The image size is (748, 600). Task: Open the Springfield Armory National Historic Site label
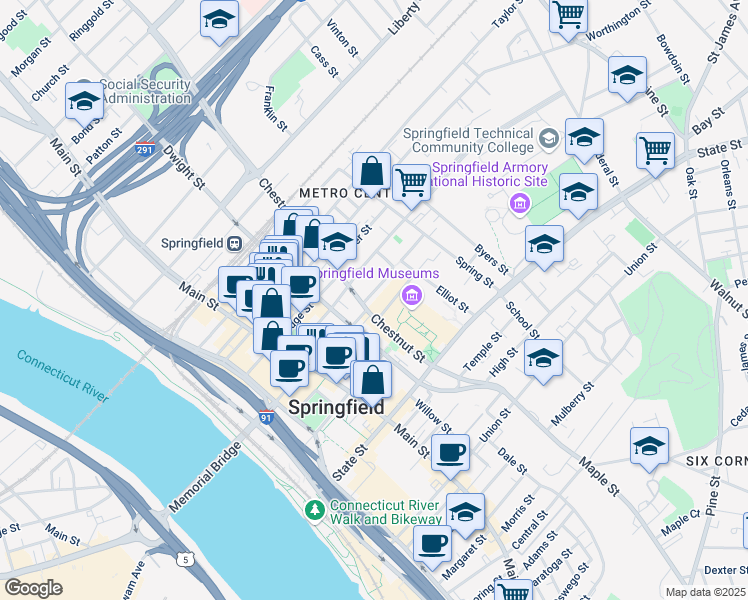(x=489, y=175)
